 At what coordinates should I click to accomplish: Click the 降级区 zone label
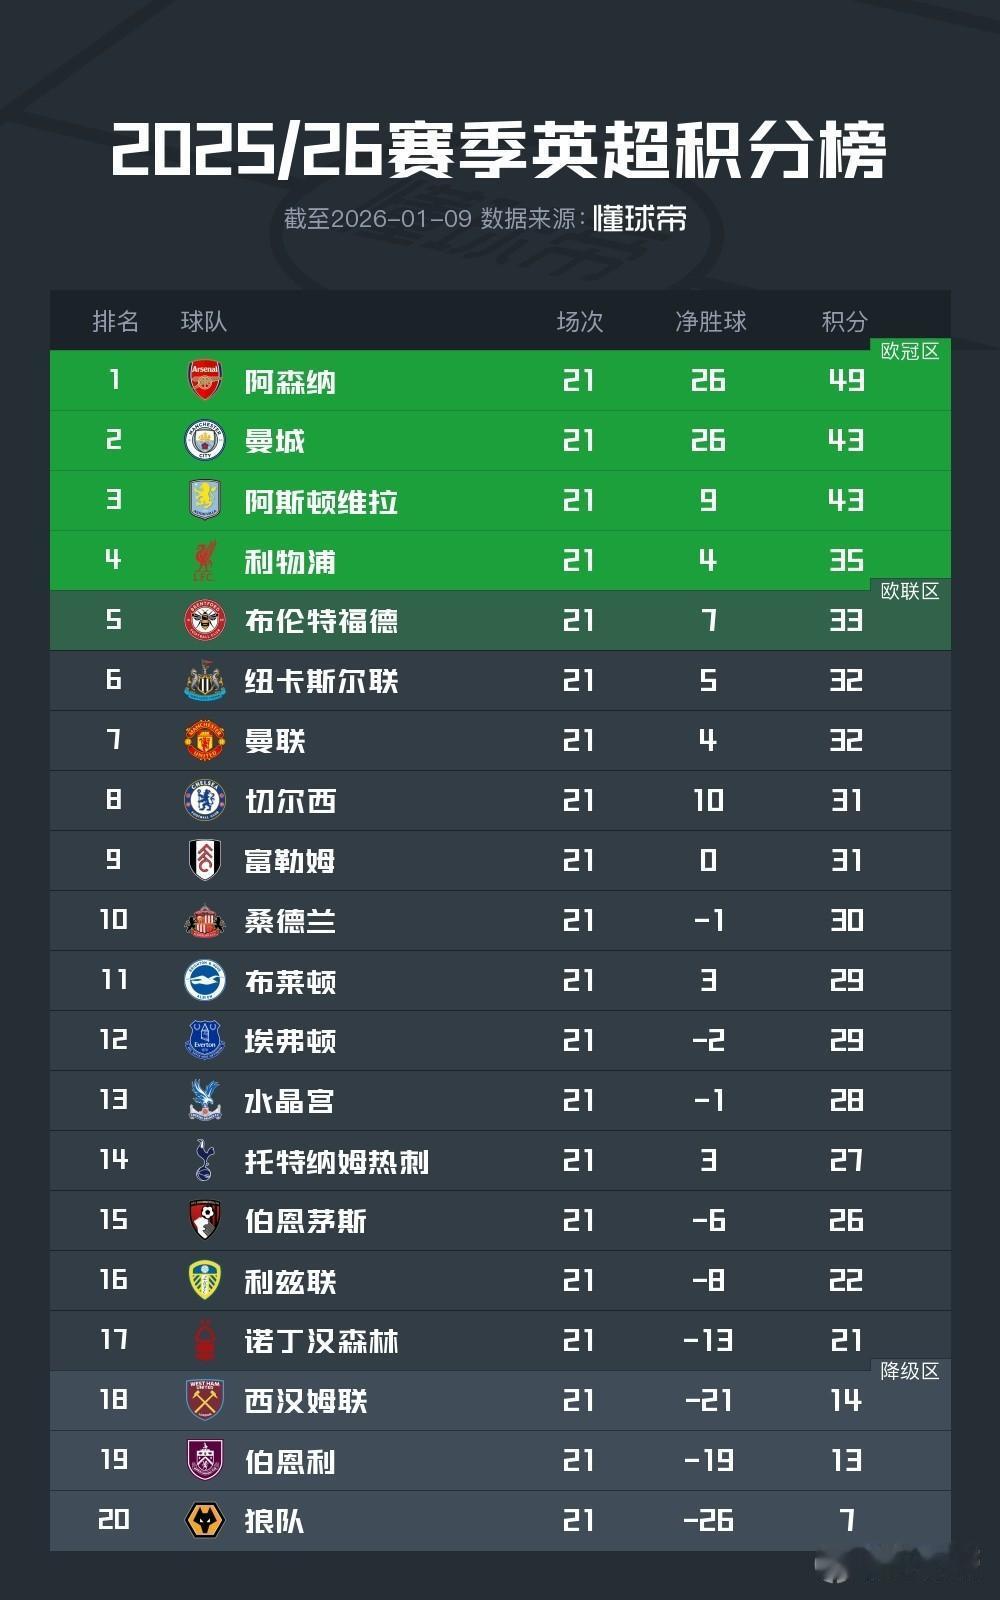pos(909,1371)
